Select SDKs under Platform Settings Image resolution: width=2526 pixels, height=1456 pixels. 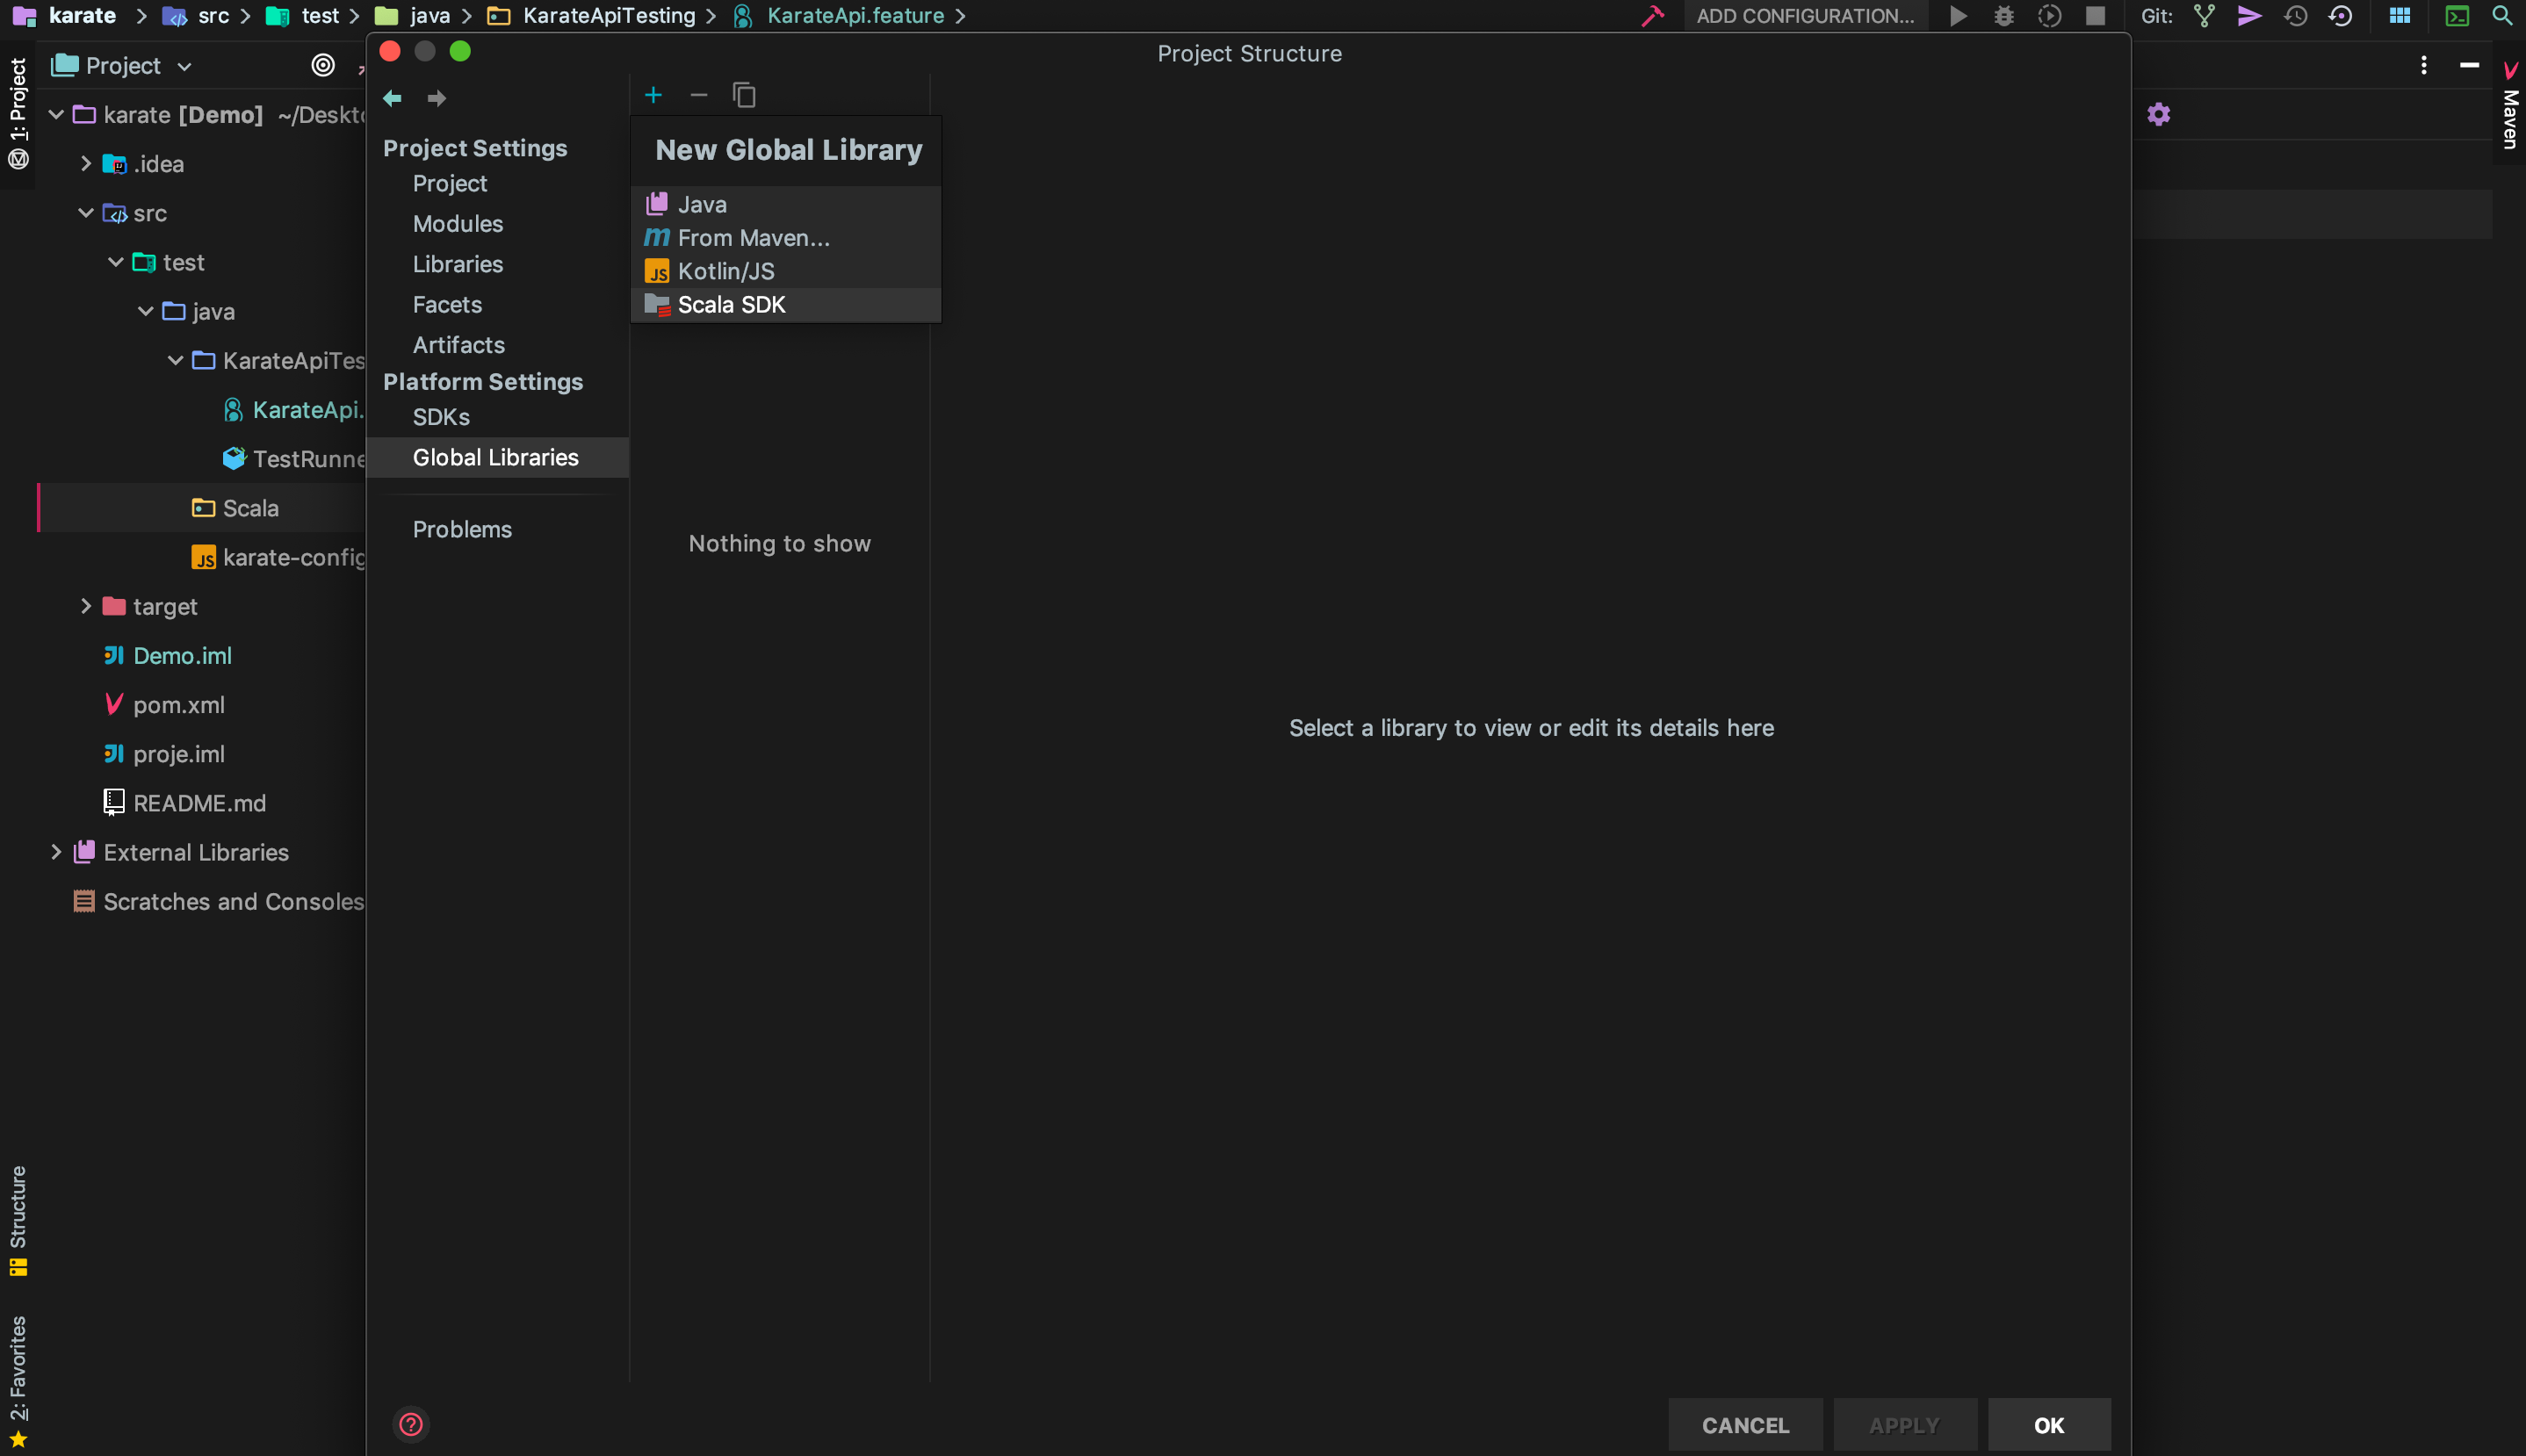tap(441, 417)
